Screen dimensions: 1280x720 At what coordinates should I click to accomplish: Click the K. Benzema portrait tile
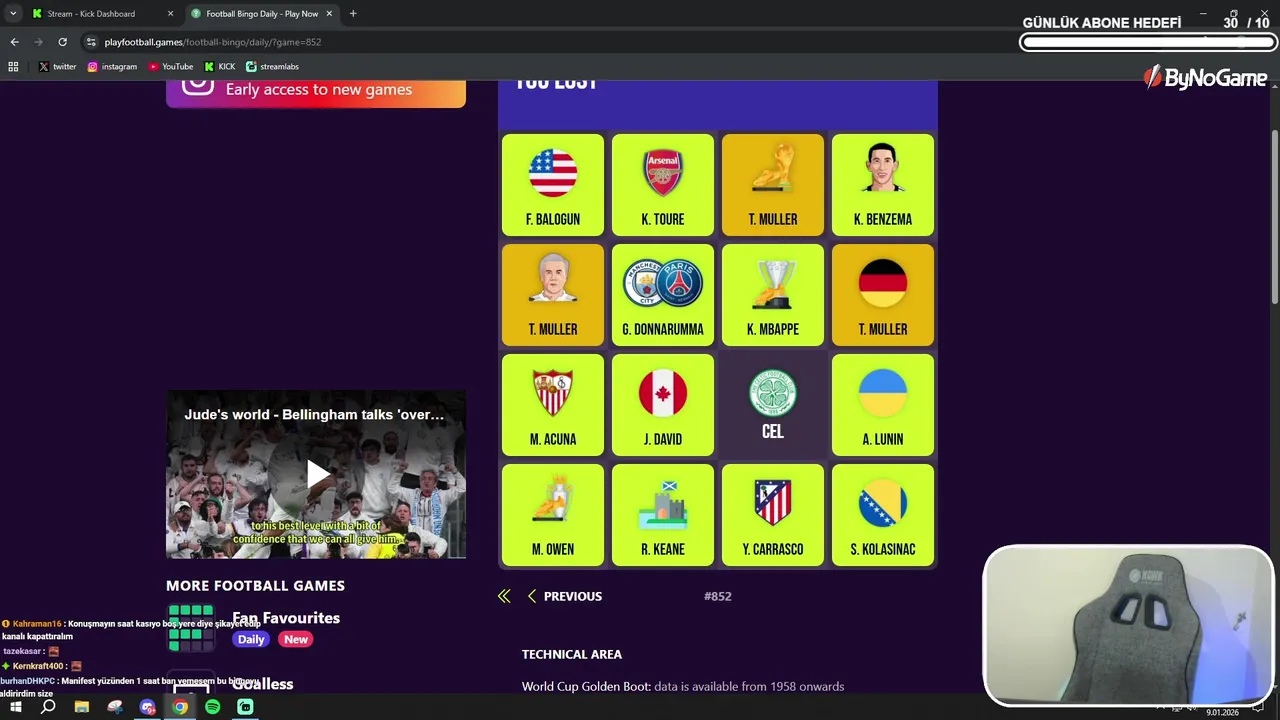click(x=883, y=185)
